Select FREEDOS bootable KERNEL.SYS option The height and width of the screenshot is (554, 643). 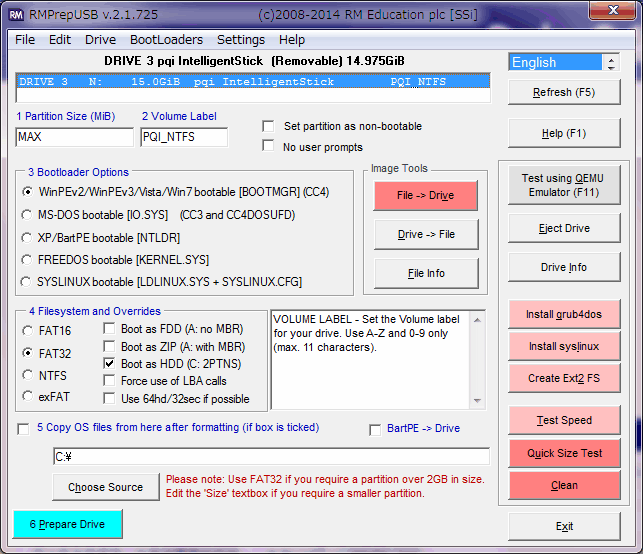[x=27, y=260]
